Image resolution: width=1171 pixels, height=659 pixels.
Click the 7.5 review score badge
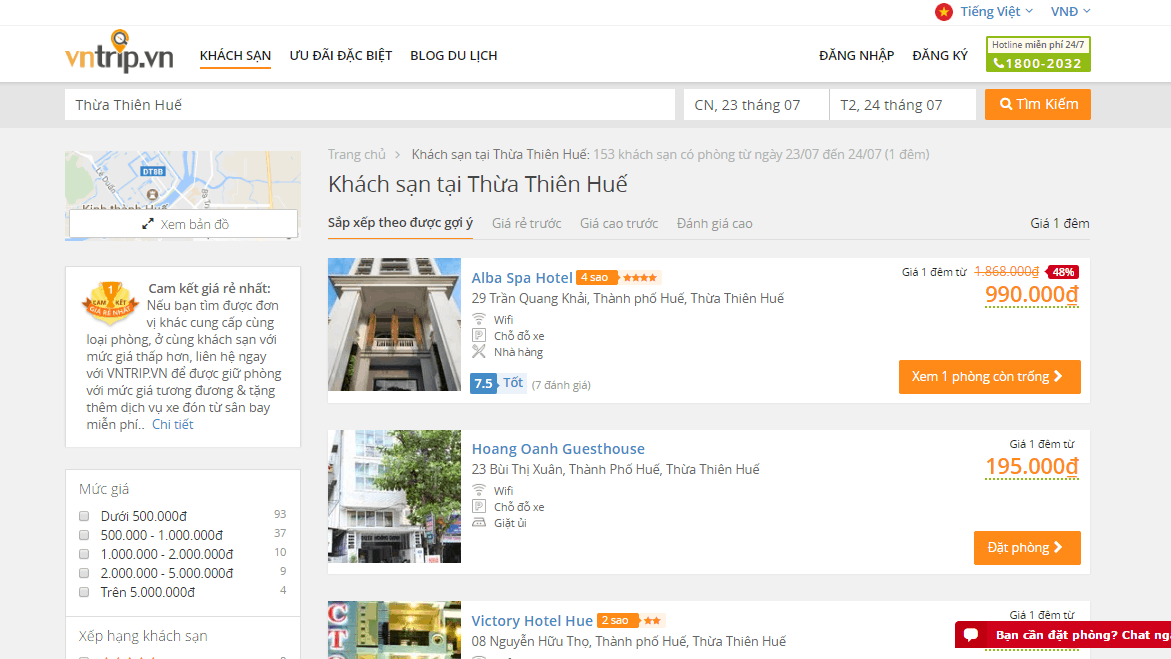(x=483, y=384)
